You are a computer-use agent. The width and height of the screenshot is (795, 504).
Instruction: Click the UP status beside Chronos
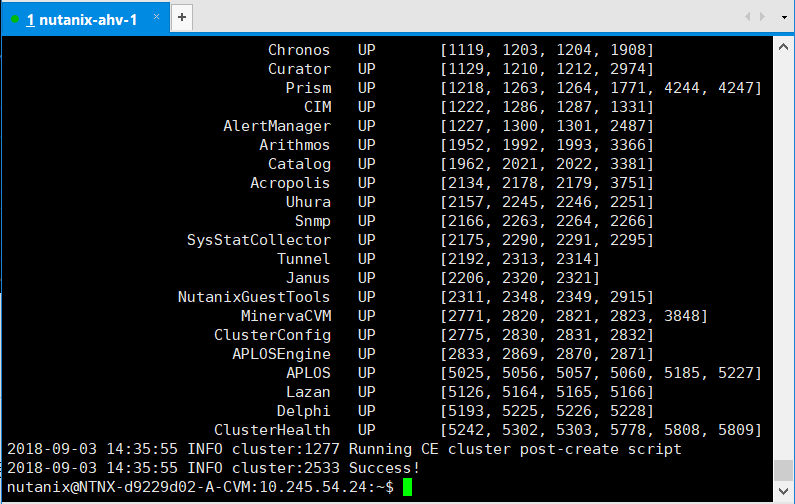point(367,50)
